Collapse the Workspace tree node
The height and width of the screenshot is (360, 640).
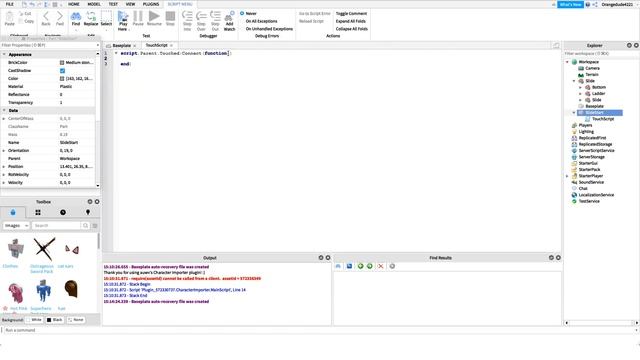pos(567,62)
